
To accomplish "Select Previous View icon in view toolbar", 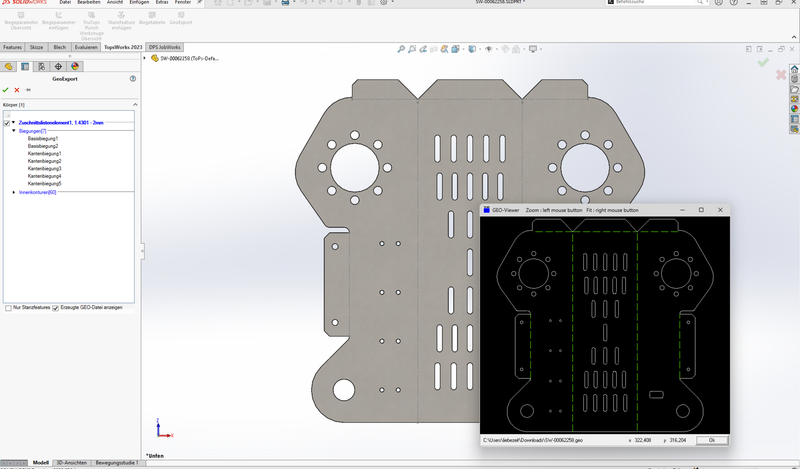I will tap(423, 49).
